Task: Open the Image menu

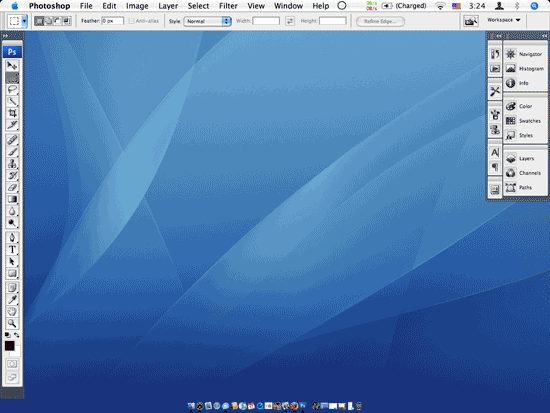Action: coord(137,6)
